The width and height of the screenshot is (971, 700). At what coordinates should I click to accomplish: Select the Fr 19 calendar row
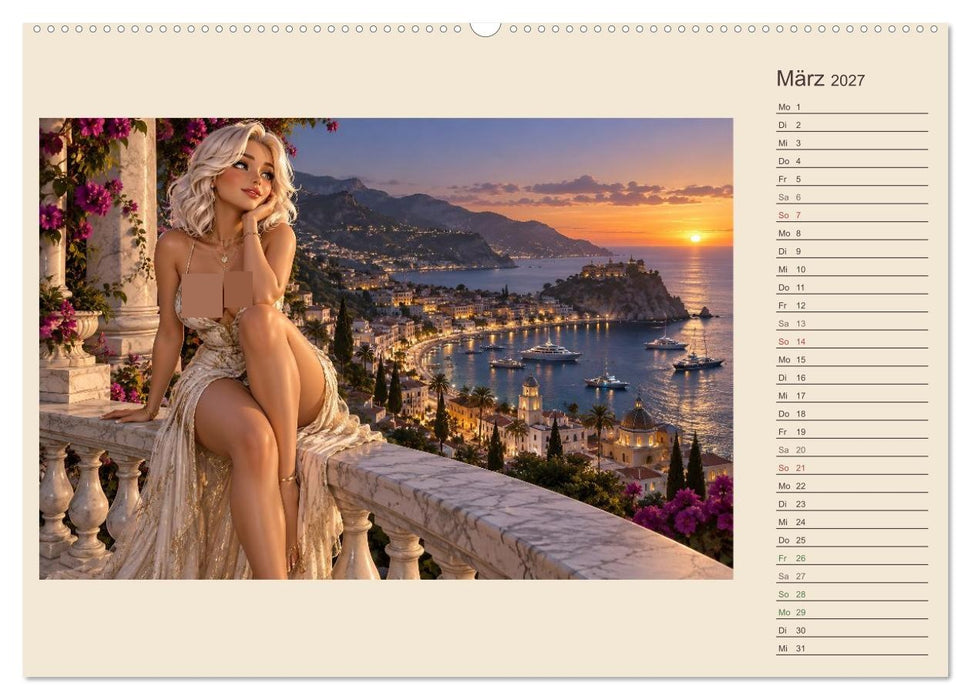pos(852,432)
